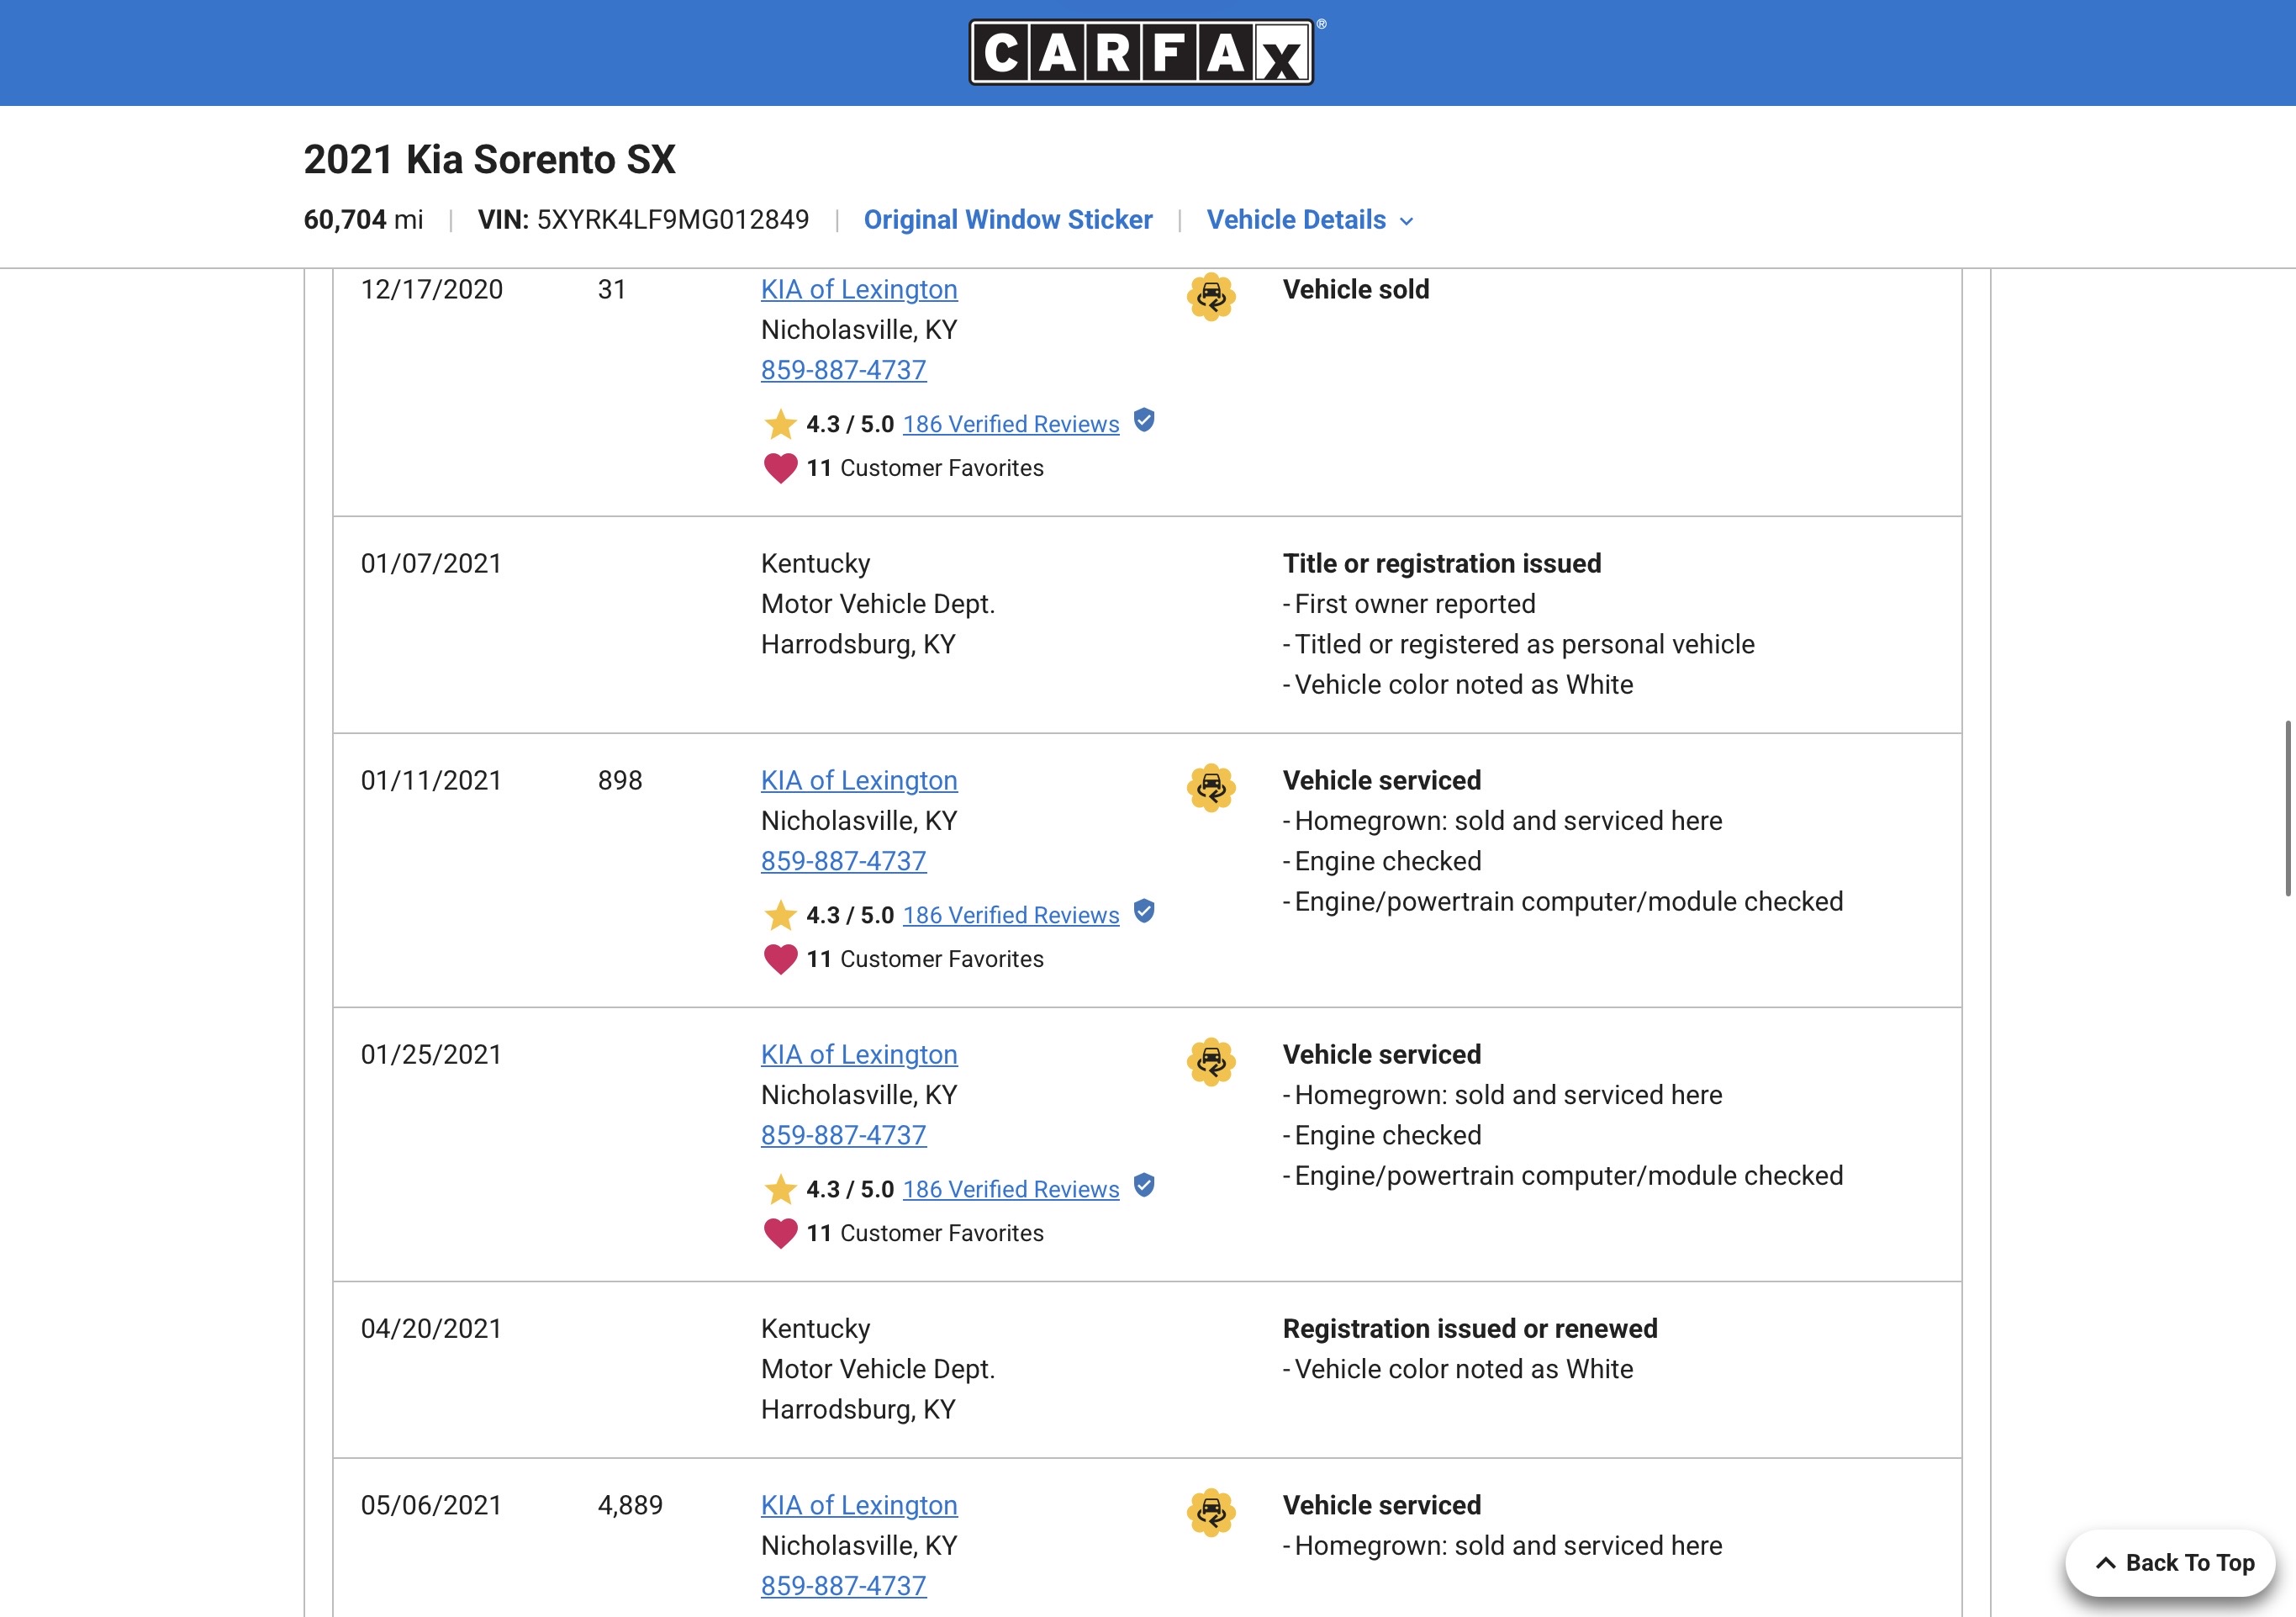The image size is (2296, 1617).
Task: Click the gold star rating in 01/11/2021 row
Action: point(780,915)
